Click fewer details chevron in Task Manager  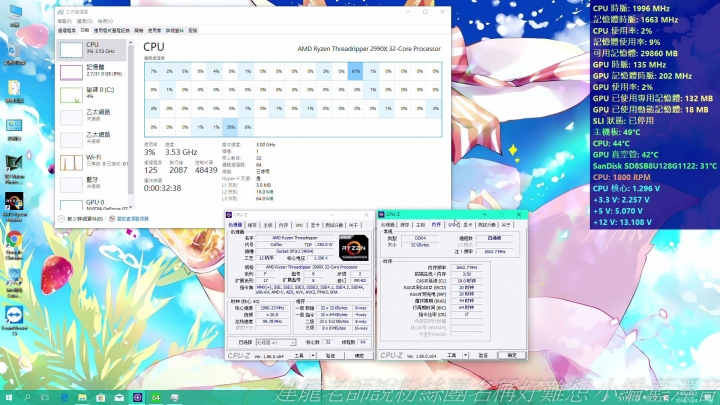pyautogui.click(x=61, y=219)
